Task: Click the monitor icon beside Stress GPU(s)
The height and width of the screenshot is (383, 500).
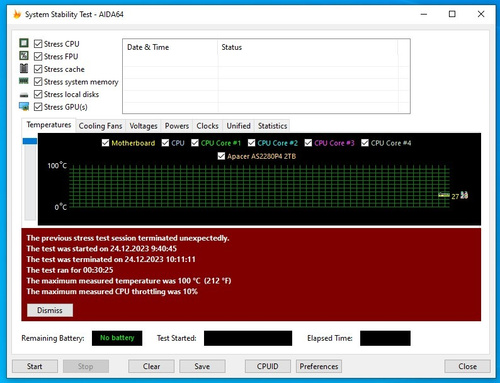Action: coord(24,106)
